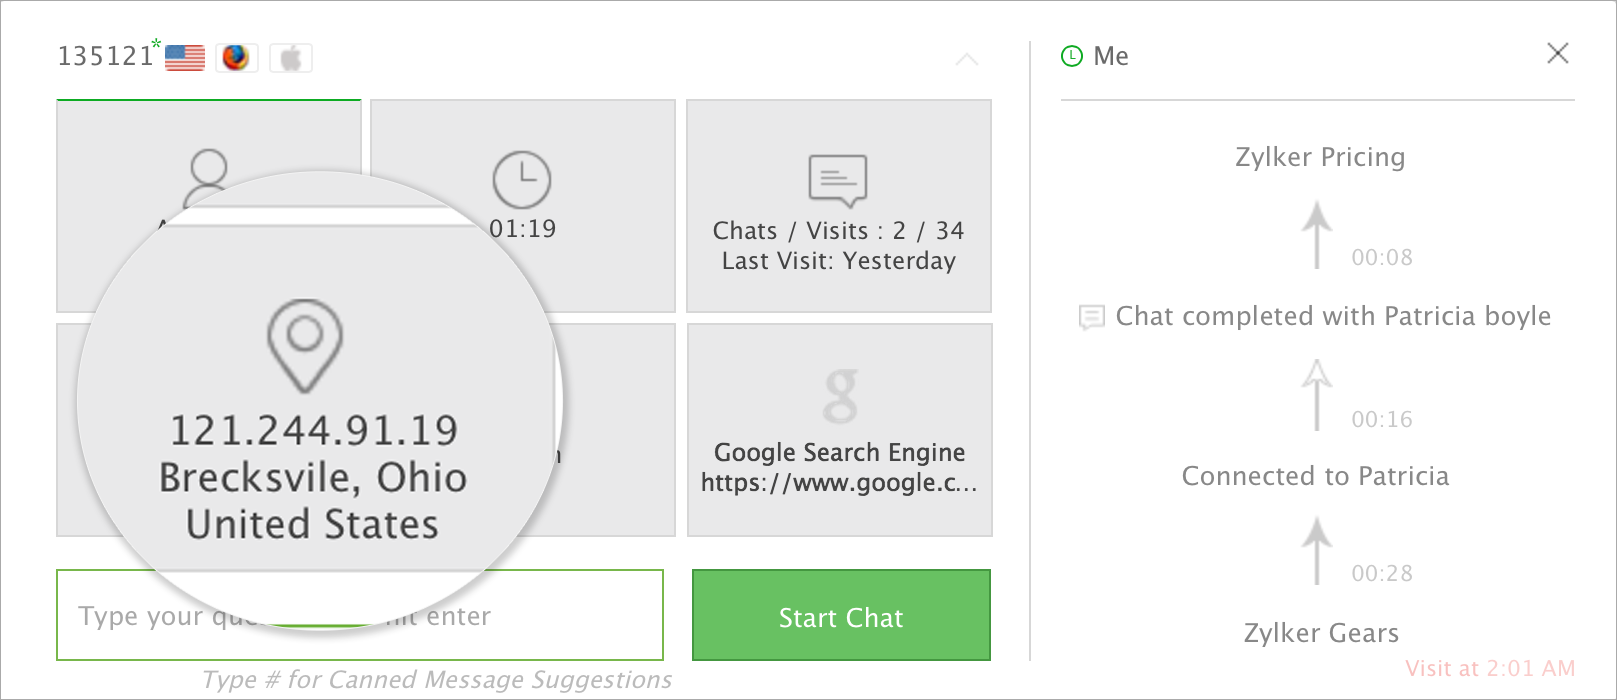Collapse the visitor details panel with chevron
Screen dimensions: 1617x700
pos(966,60)
